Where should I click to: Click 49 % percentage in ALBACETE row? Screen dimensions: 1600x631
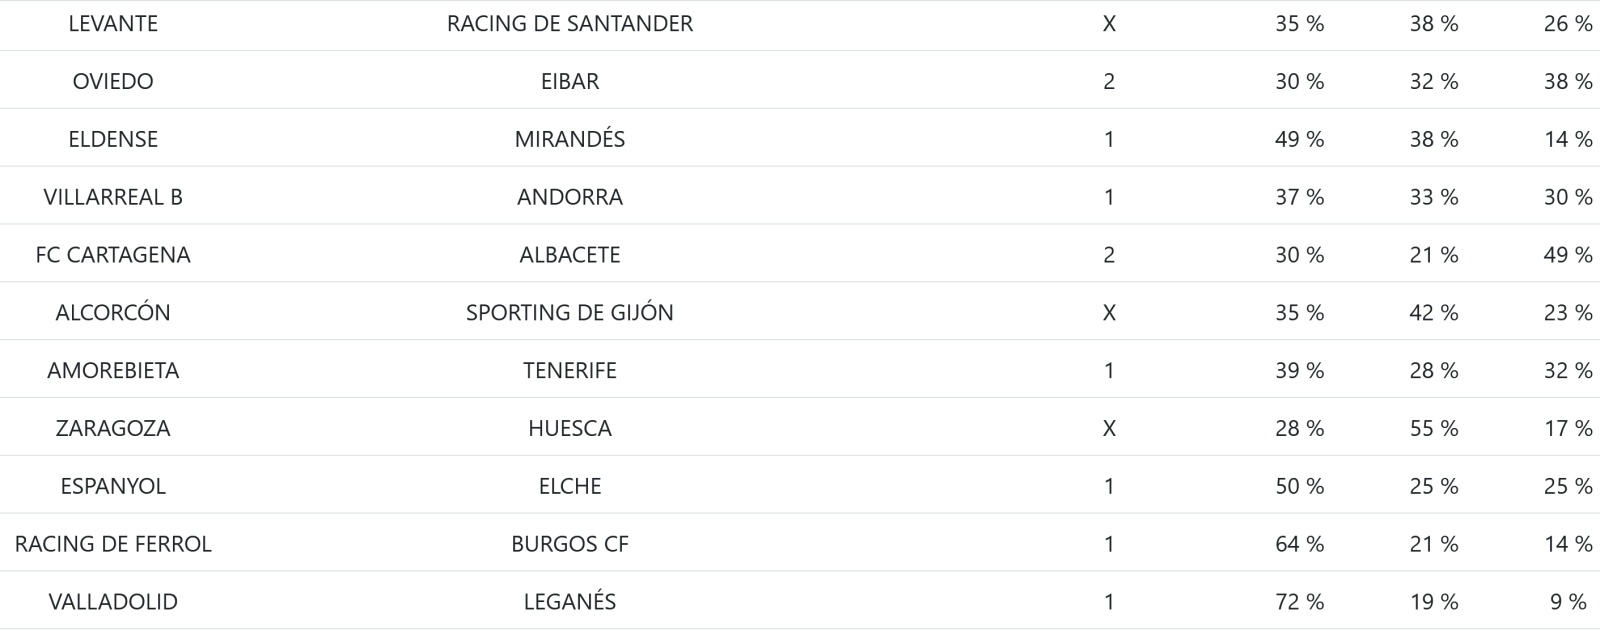pyautogui.click(x=1568, y=255)
